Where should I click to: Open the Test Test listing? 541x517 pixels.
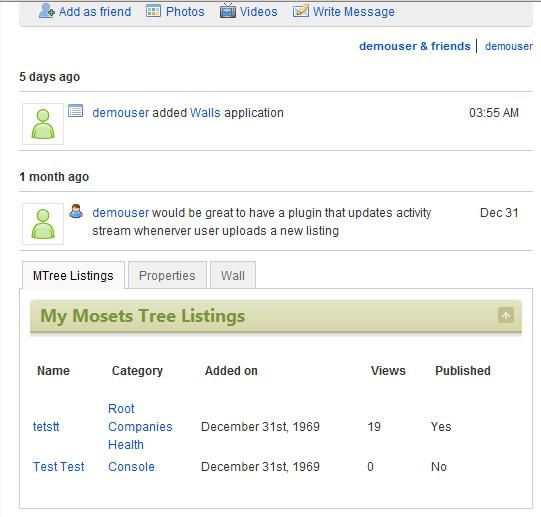(x=59, y=467)
